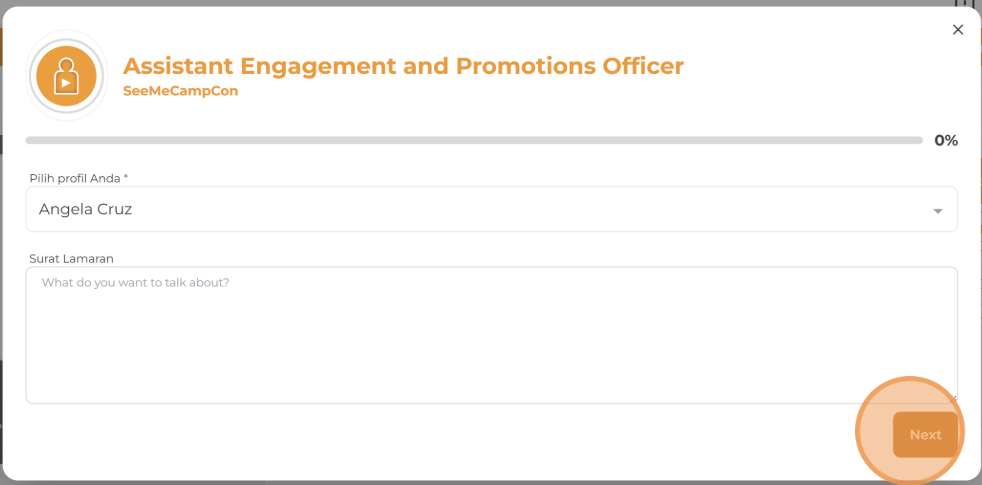Screen dimensions: 982x485
Task: Click the 0% progress indicator
Action: 946,141
